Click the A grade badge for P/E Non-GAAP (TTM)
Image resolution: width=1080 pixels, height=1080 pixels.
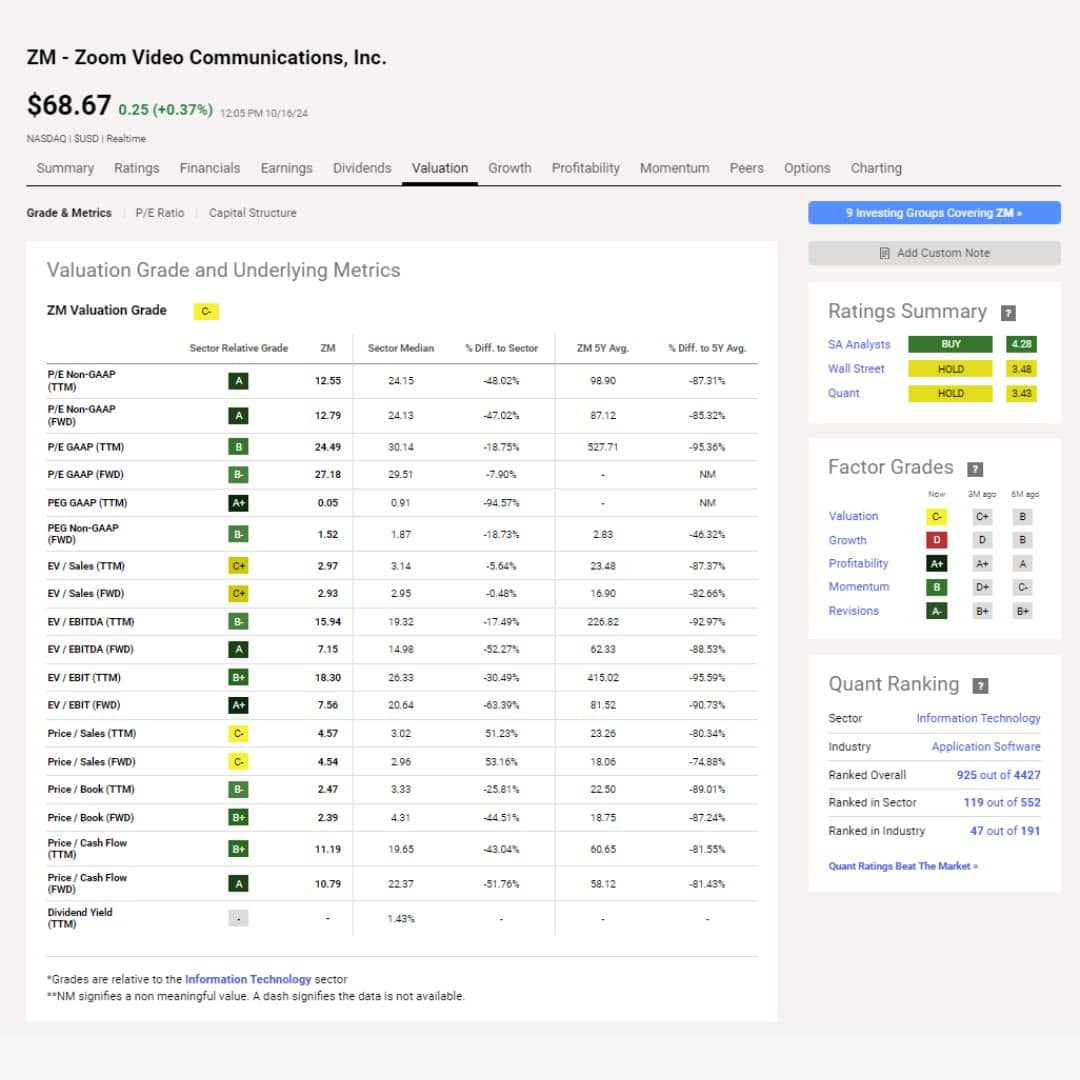tap(238, 381)
